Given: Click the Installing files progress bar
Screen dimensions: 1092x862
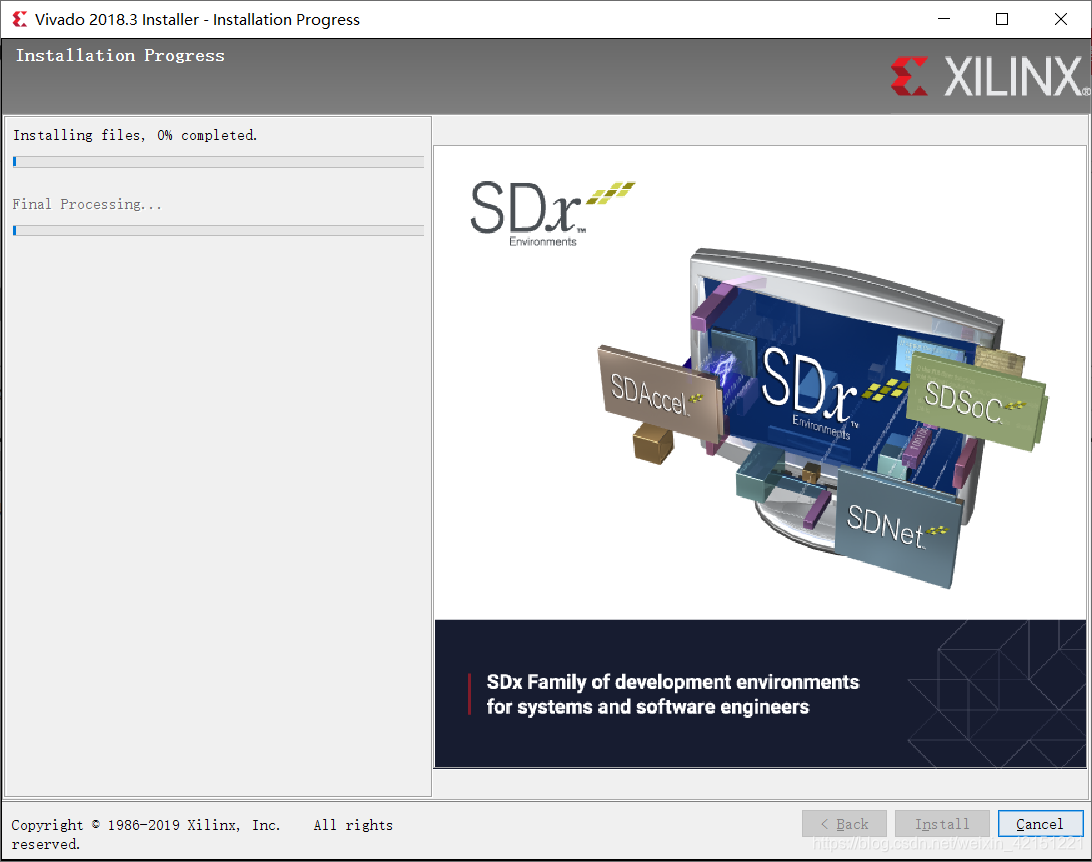Looking at the screenshot, I should coord(218,162).
